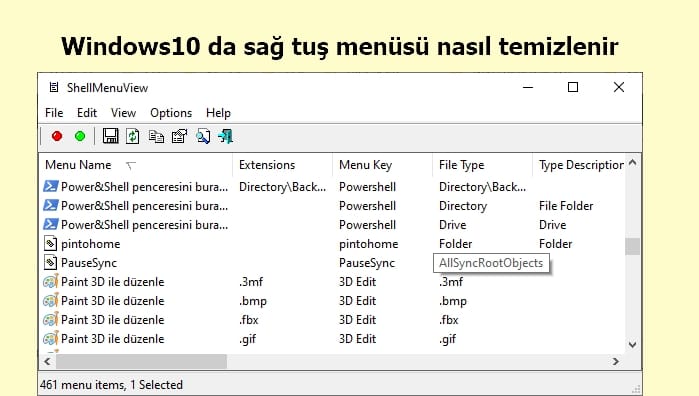
Task: Click ShellMenuView title bar app icon
Action: pos(54,87)
